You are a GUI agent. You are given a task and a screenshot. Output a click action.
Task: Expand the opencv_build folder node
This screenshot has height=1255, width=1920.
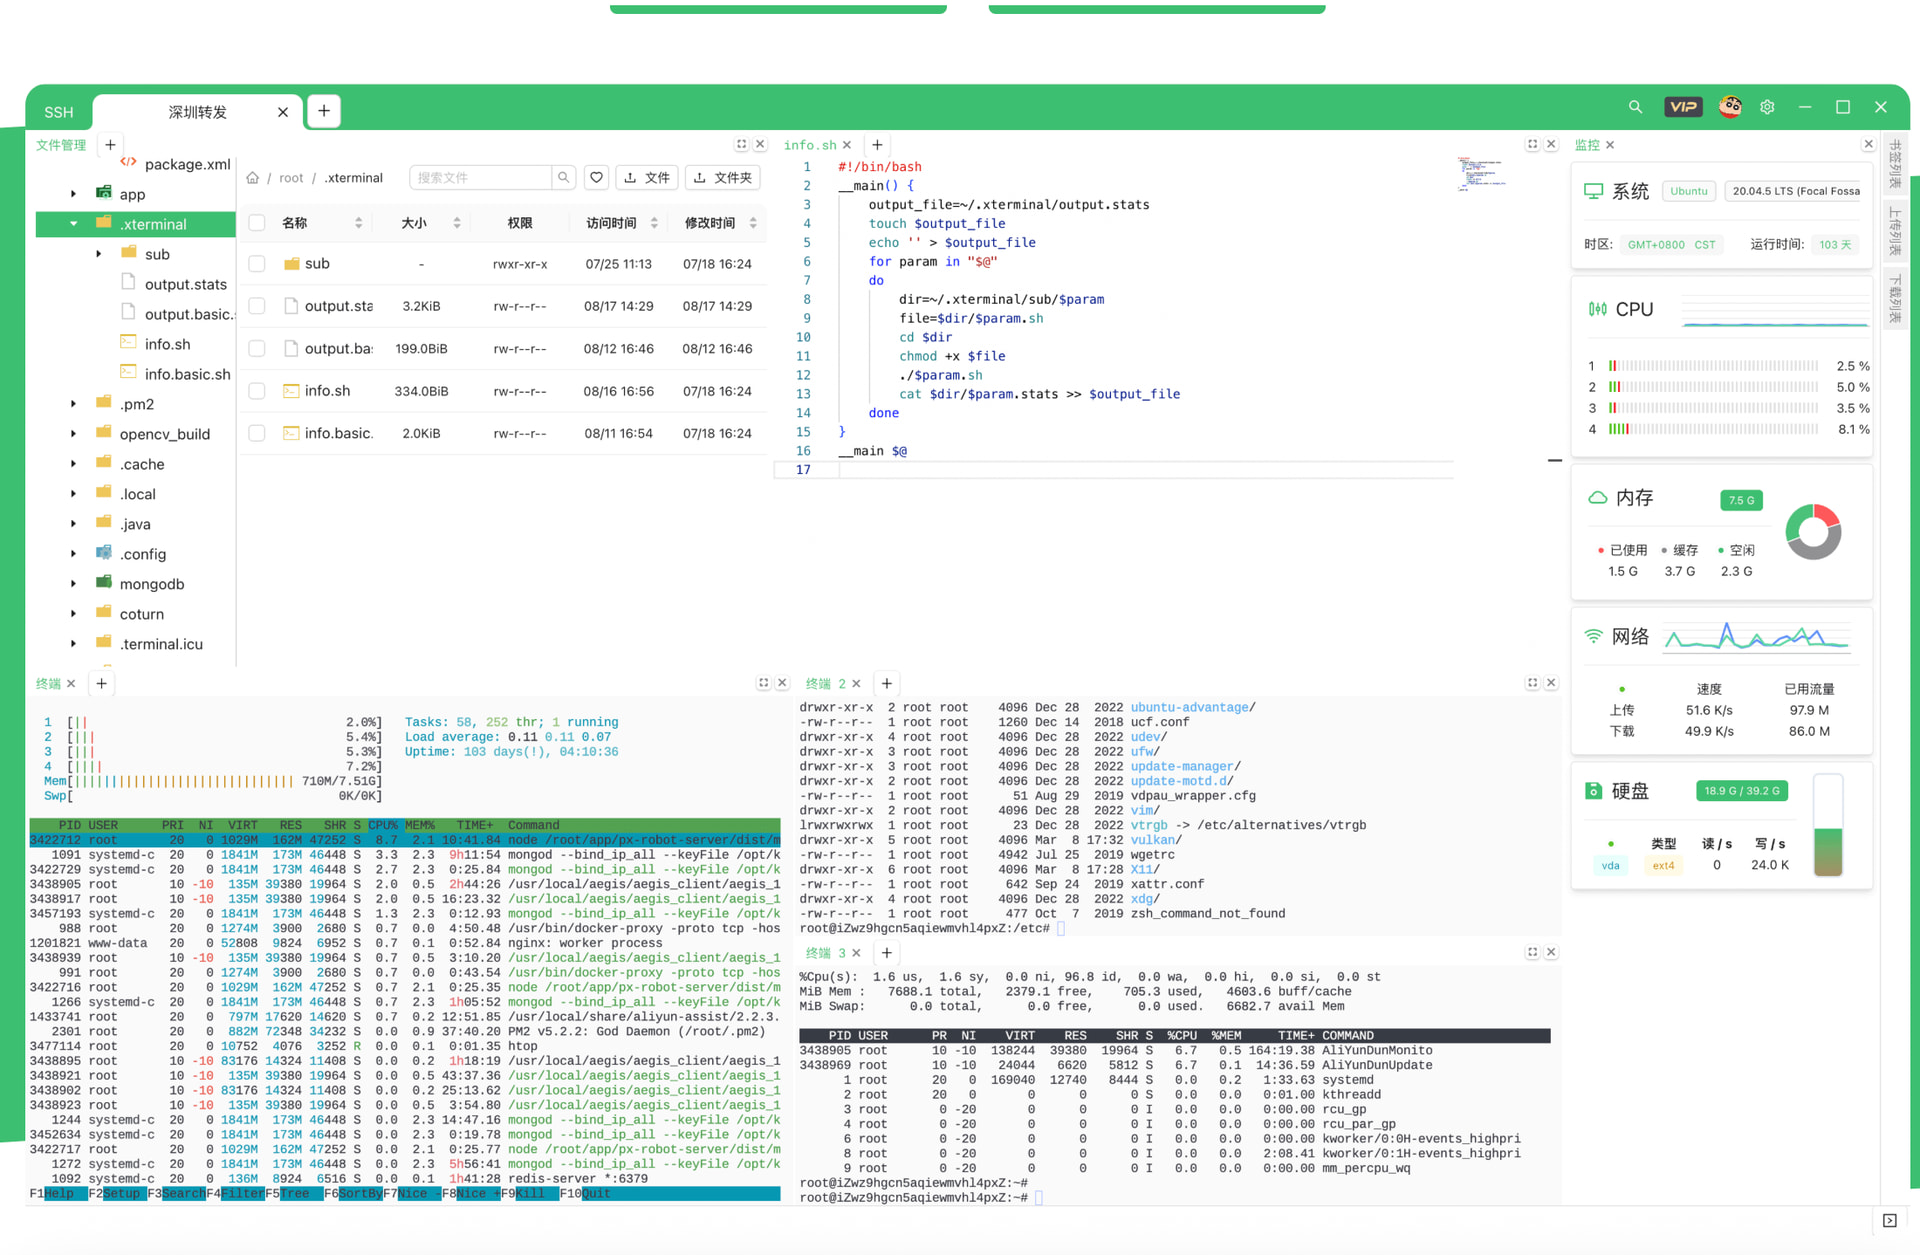point(73,434)
